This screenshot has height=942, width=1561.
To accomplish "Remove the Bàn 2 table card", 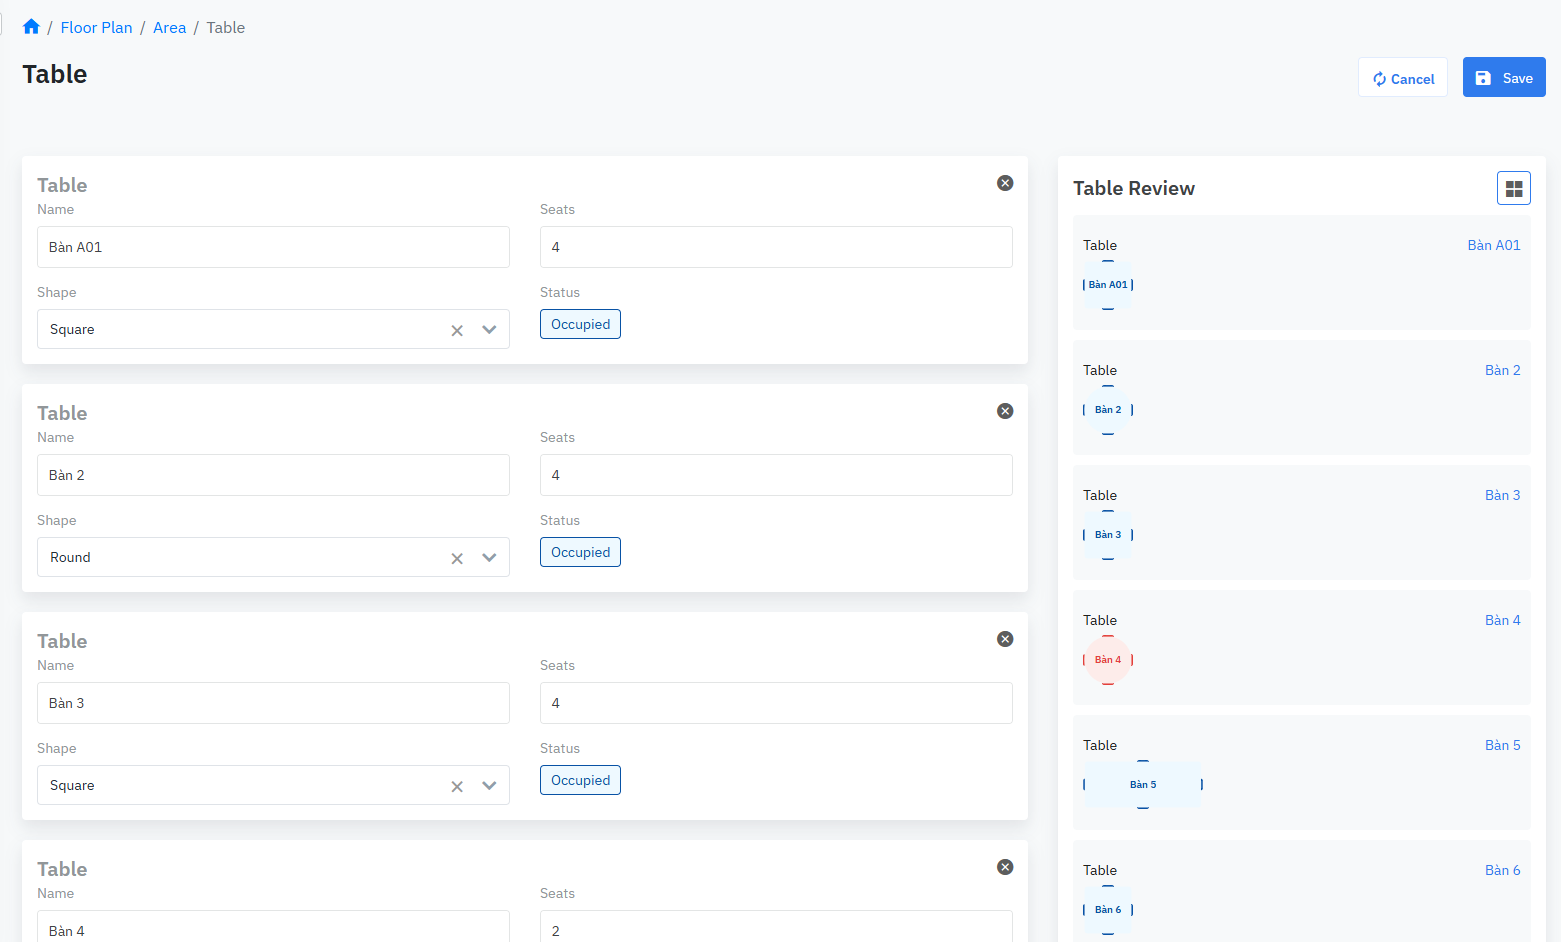I will [x=1005, y=411].
